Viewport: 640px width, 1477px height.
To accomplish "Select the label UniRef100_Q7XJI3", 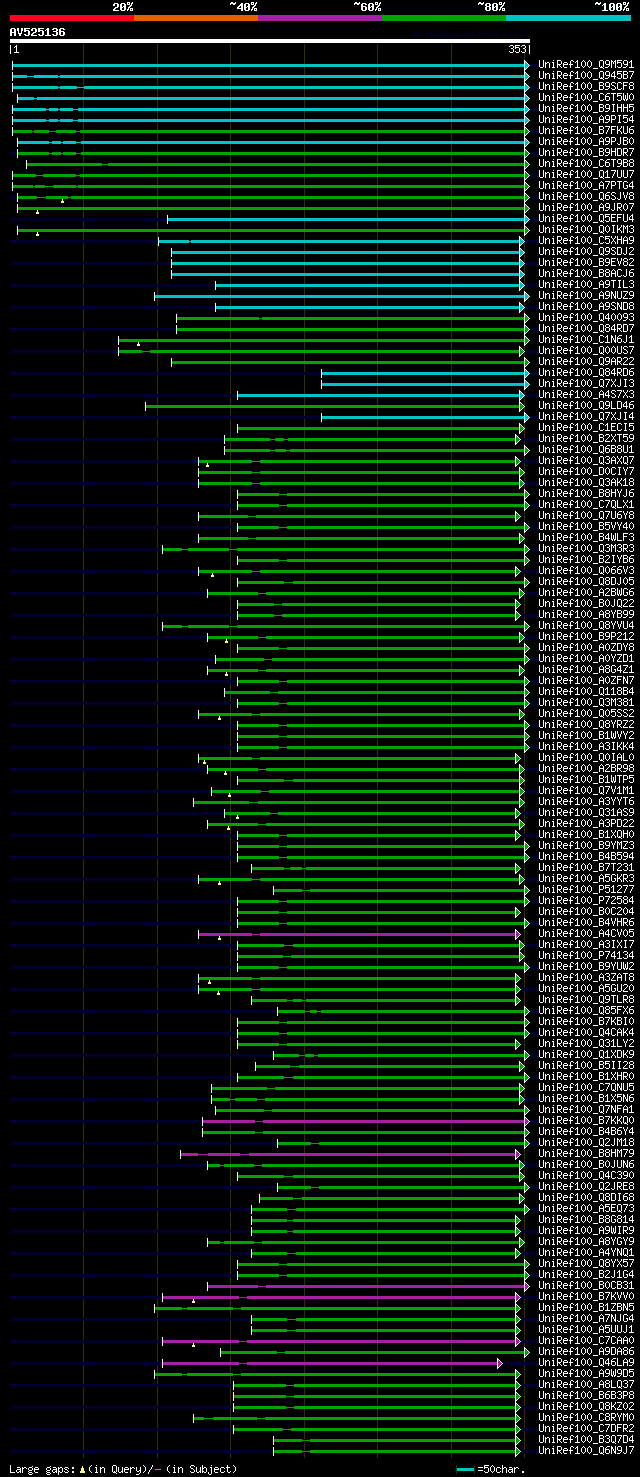I will [x=586, y=384].
